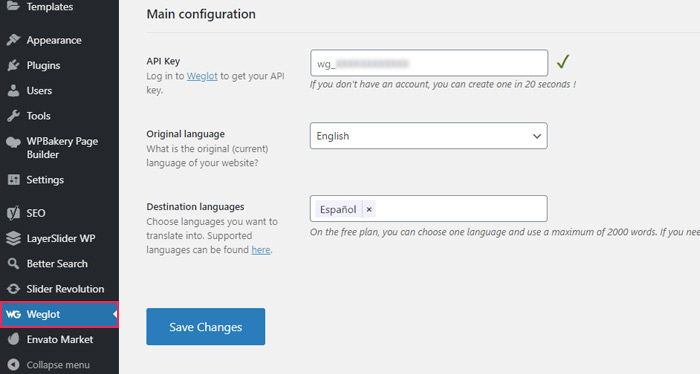Click the API Key label

click(163, 61)
